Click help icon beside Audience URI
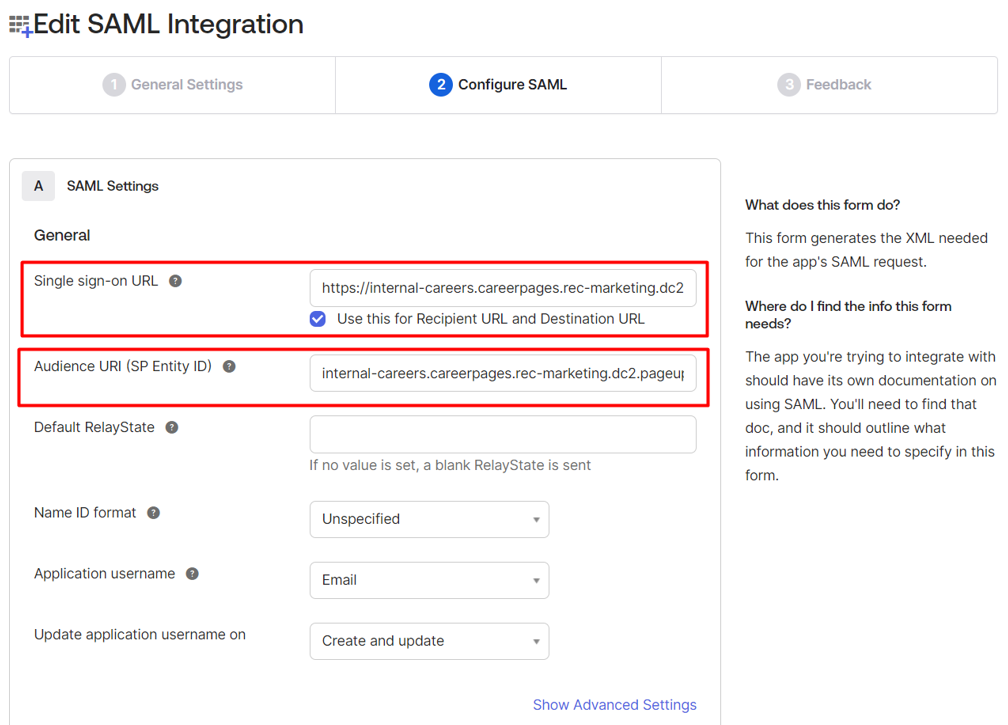The width and height of the screenshot is (1008, 725). pos(229,367)
